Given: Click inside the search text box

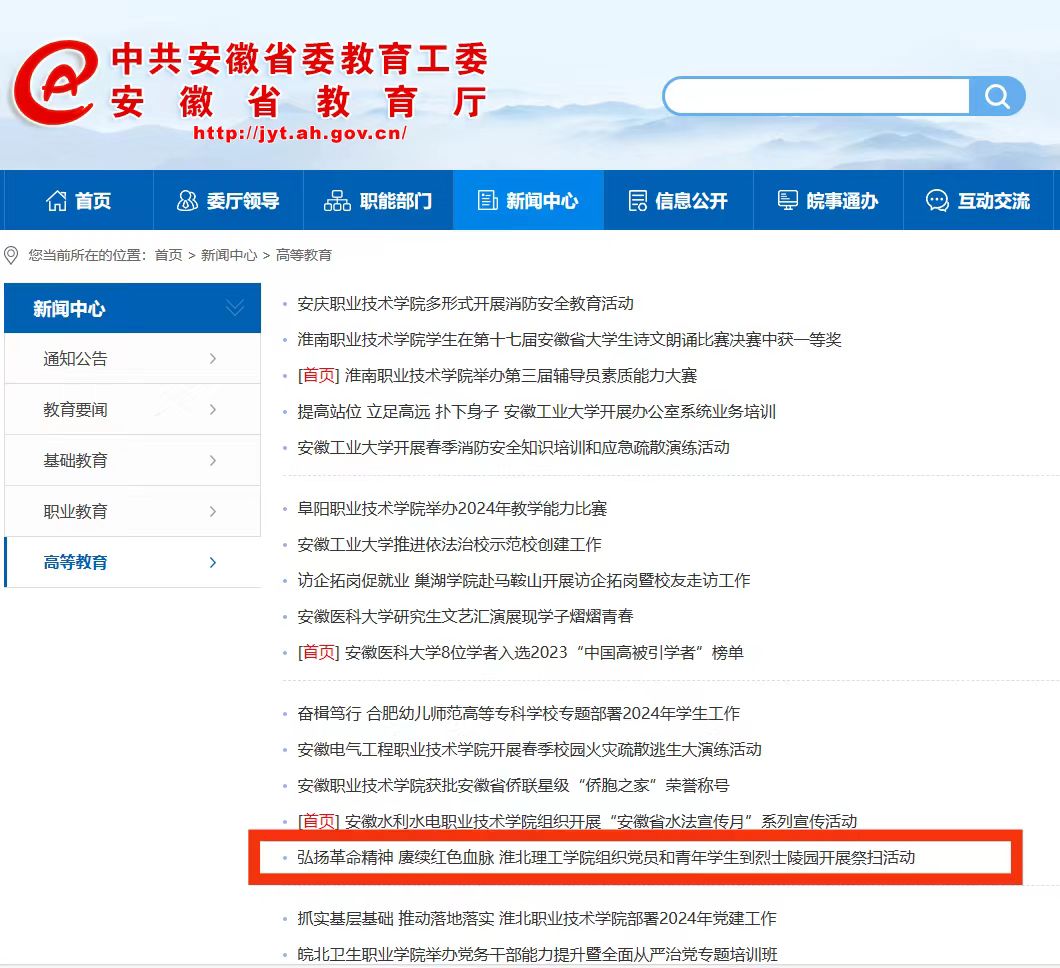Looking at the screenshot, I should pyautogui.click(x=815, y=96).
